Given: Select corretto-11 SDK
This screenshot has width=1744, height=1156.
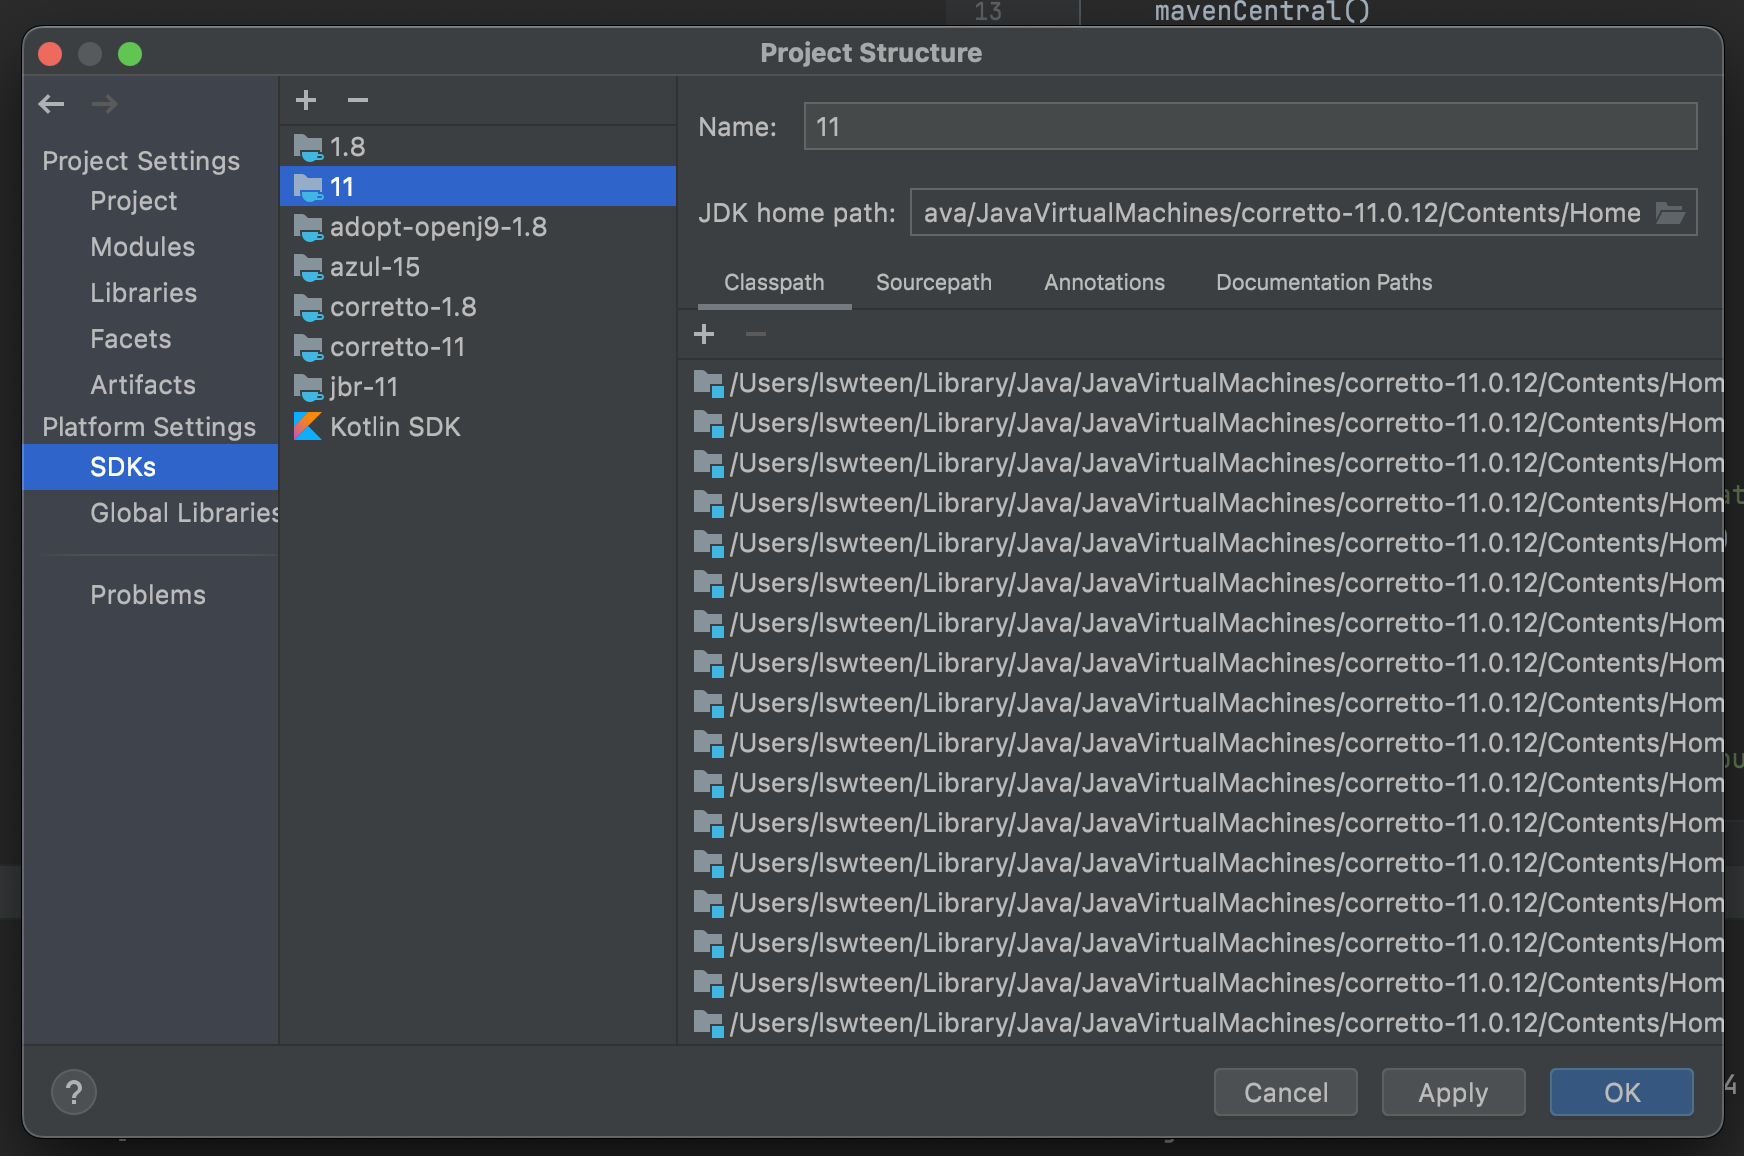Looking at the screenshot, I should (x=478, y=347).
